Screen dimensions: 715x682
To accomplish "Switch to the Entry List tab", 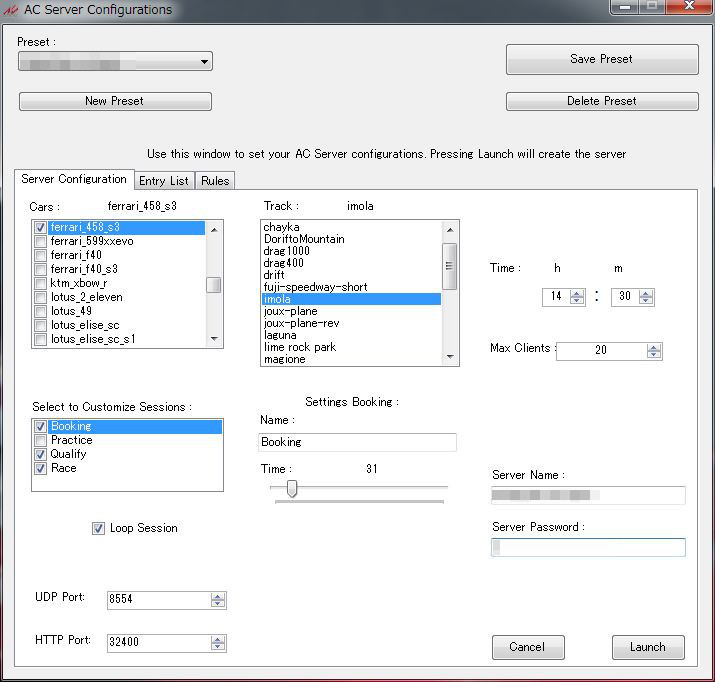I will pyautogui.click(x=164, y=181).
